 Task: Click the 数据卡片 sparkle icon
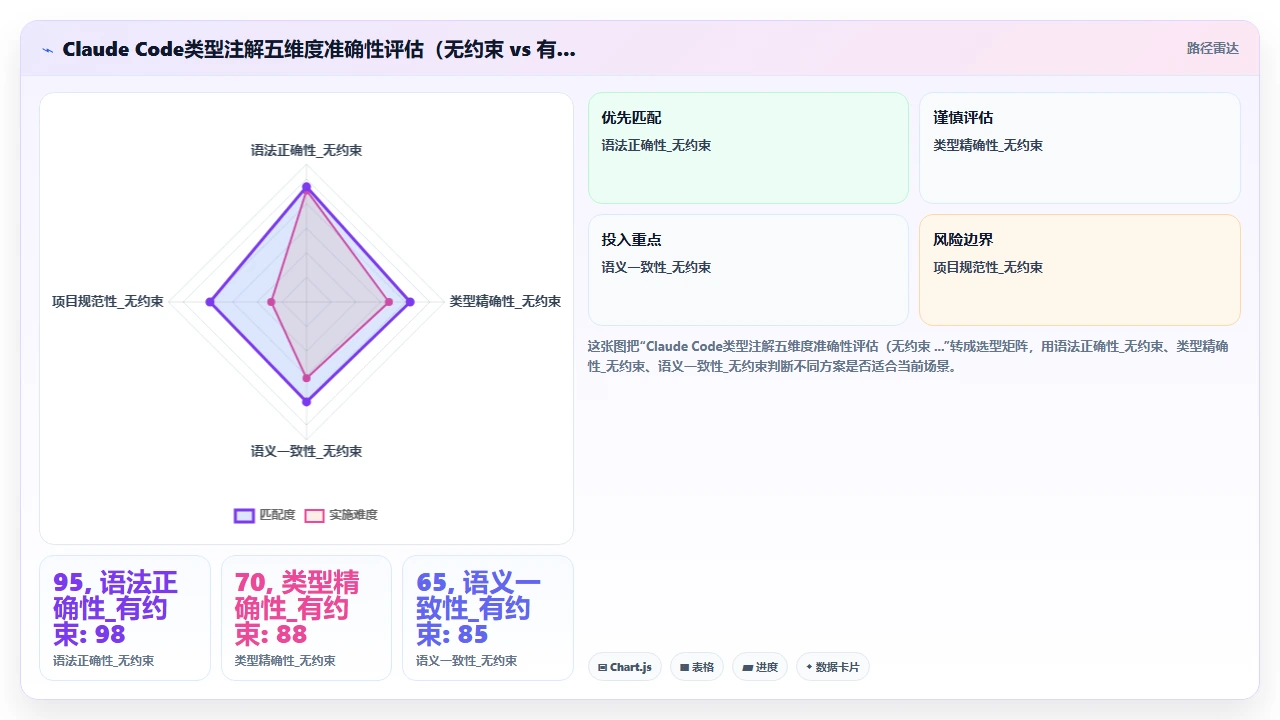click(809, 666)
